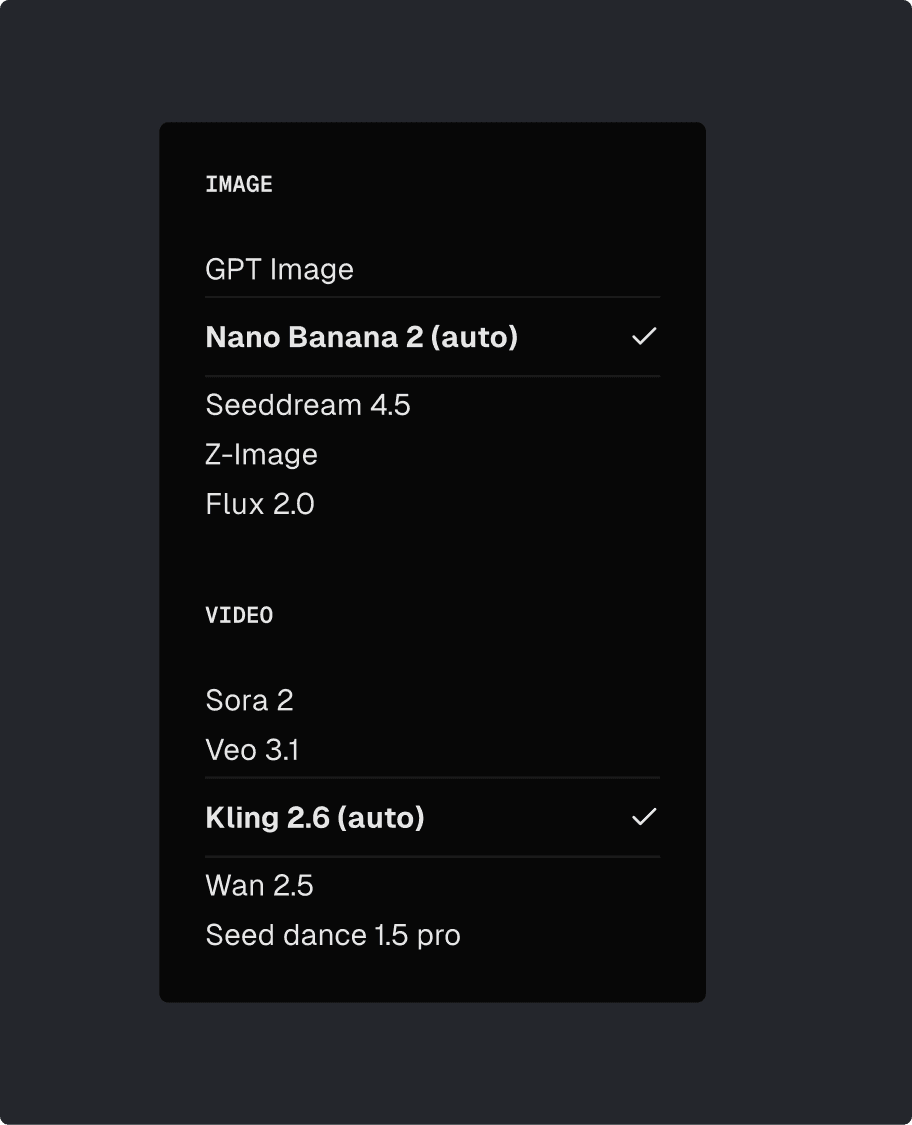Click the checkmark beside Nano Banana 2
Image resolution: width=912 pixels, height=1125 pixels.
[645, 337]
